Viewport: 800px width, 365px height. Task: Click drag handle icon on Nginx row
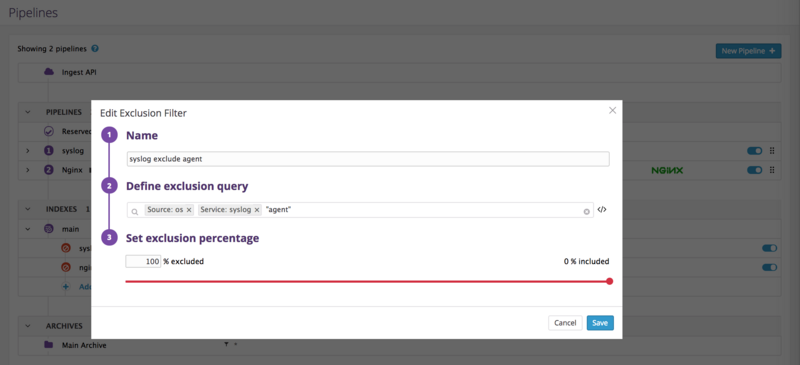tap(772, 170)
